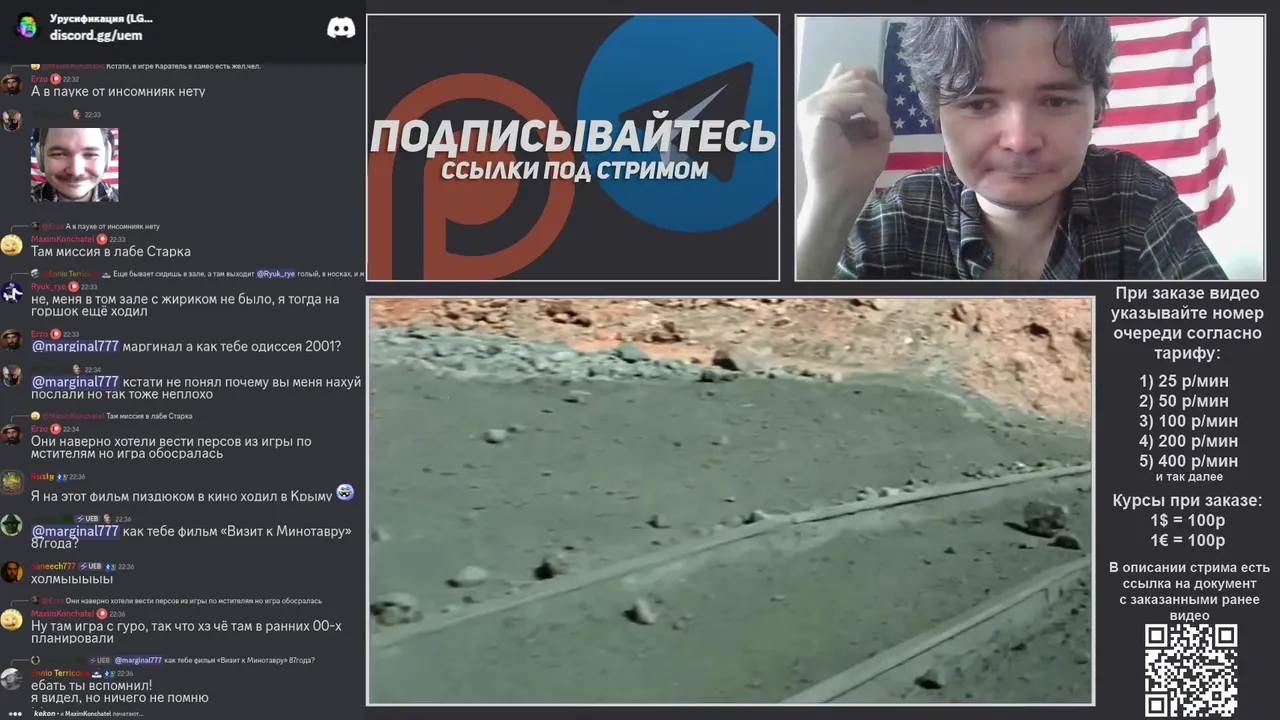Select the tariff line '3) 100 р/мин'
This screenshot has height=720, width=1280.
tap(1188, 421)
